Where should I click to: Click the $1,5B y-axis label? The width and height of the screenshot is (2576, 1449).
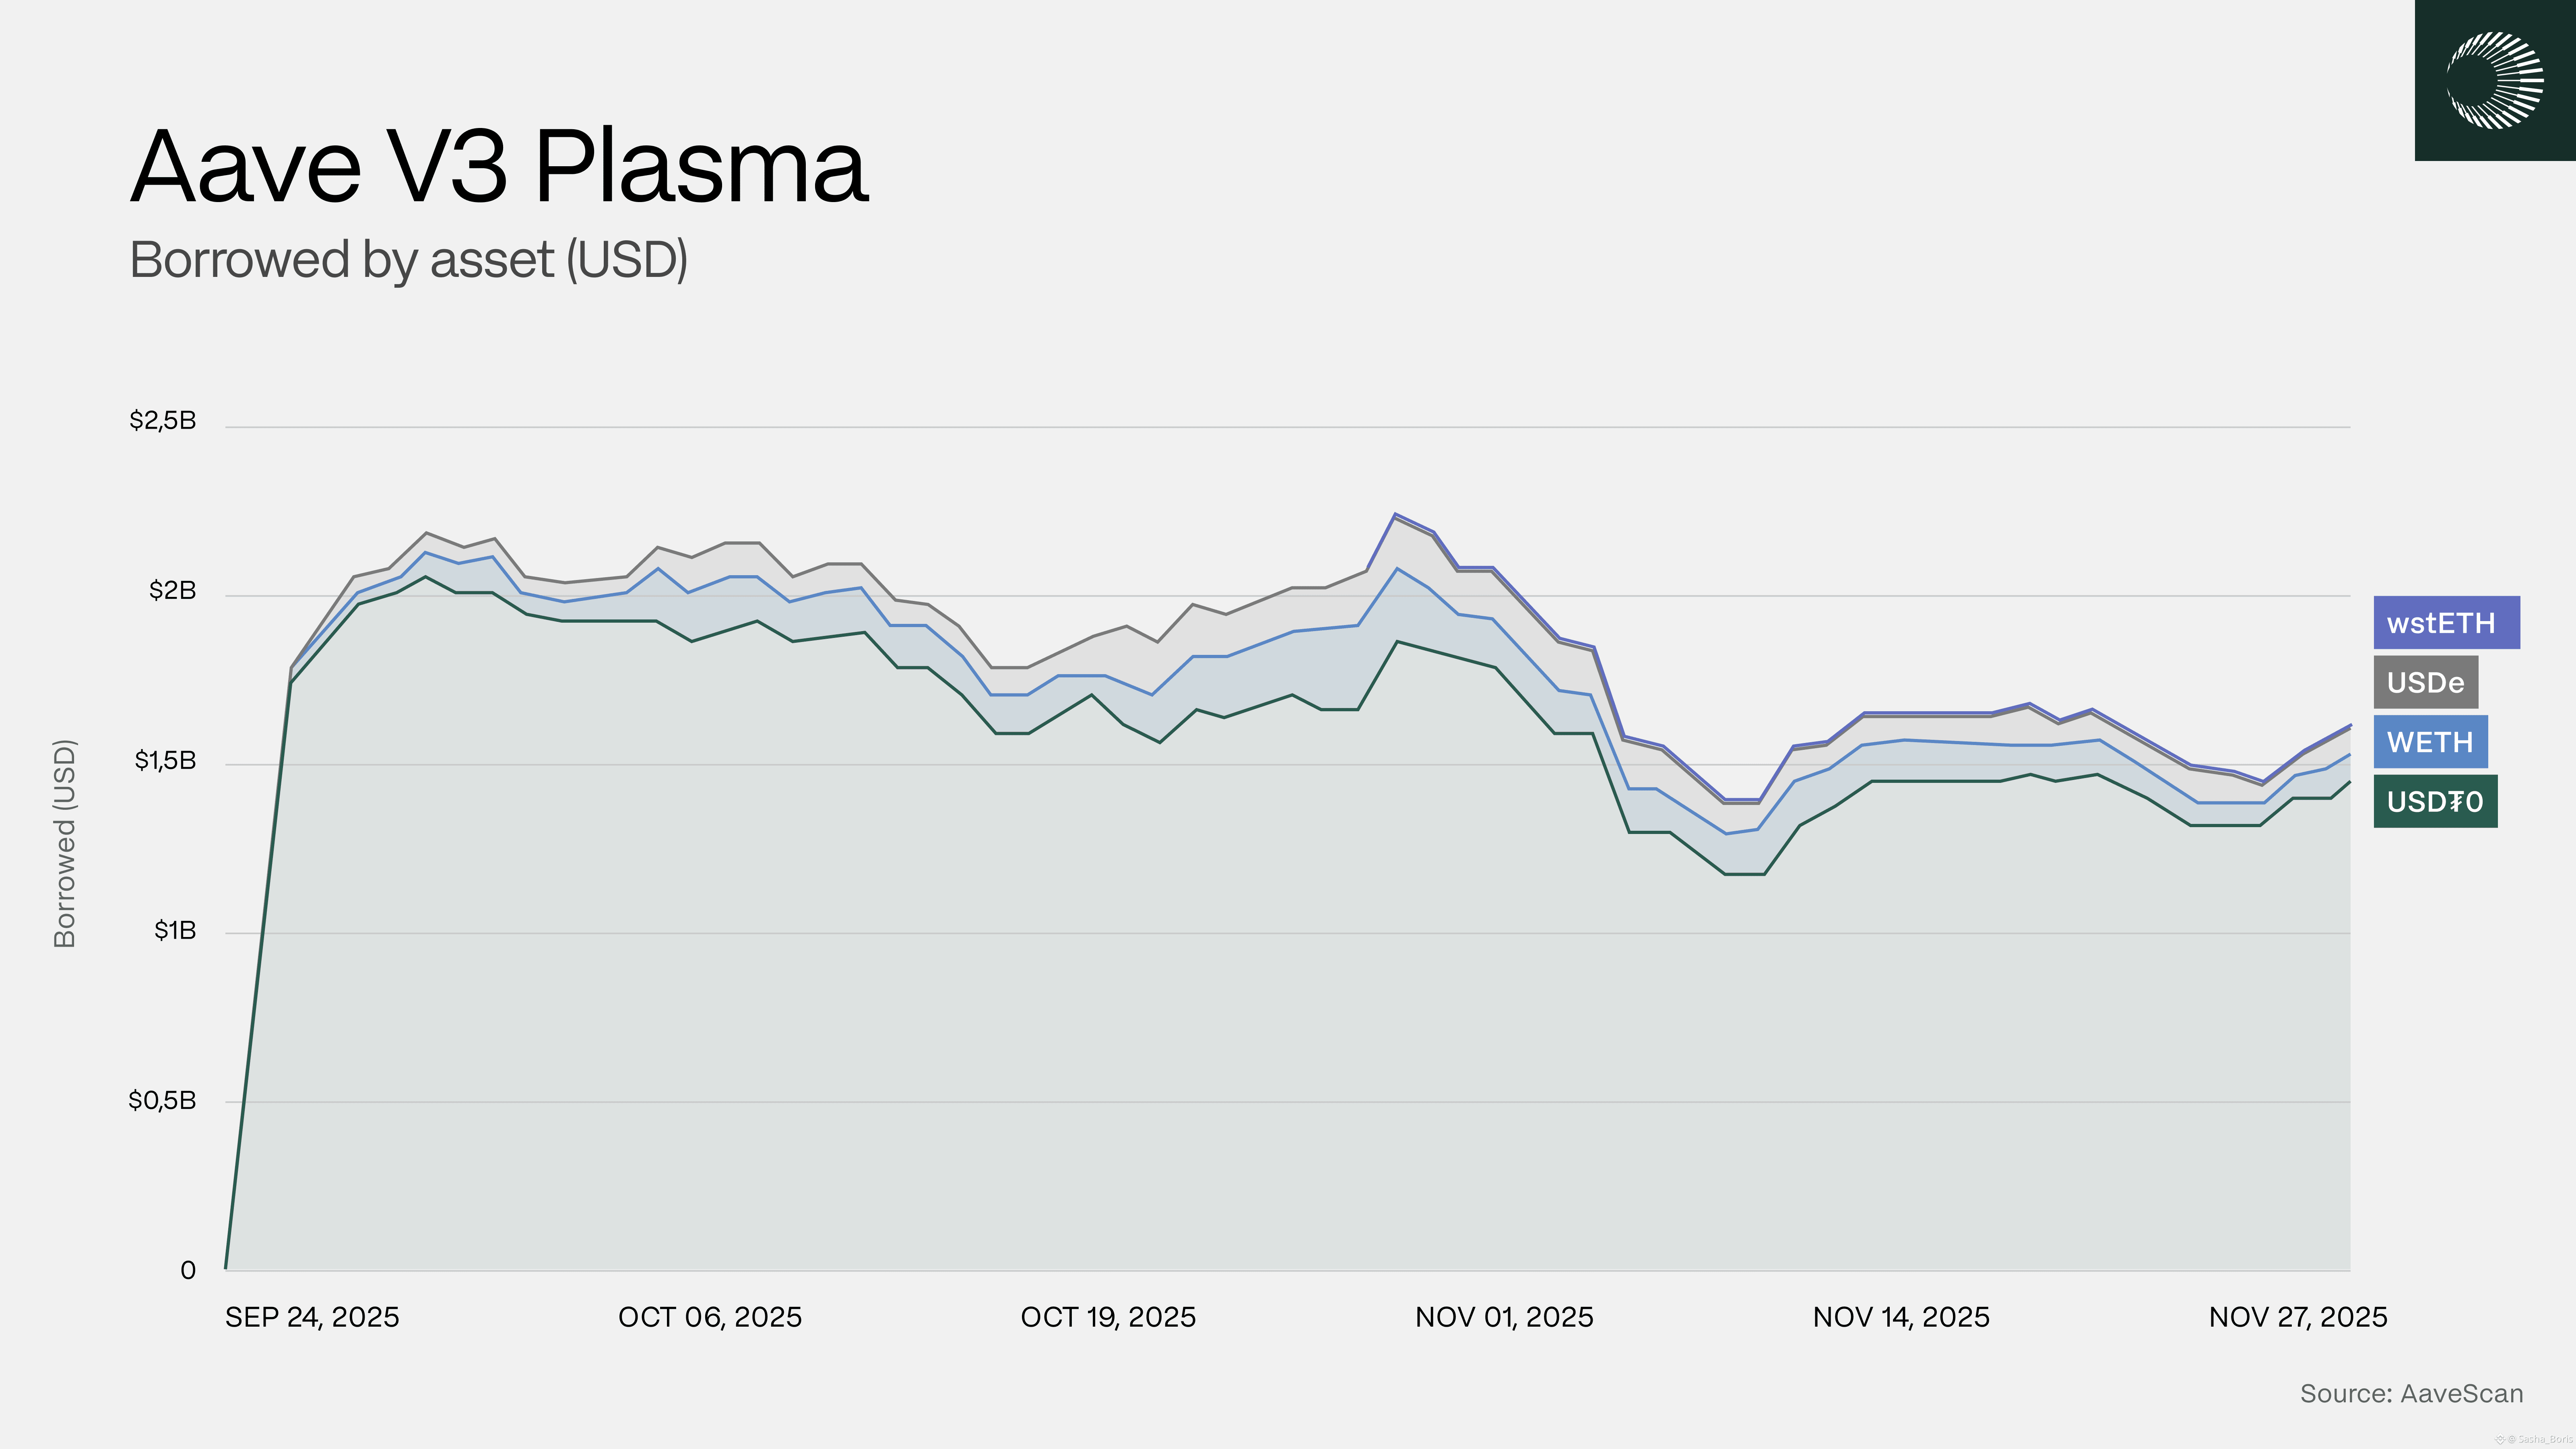pos(165,761)
